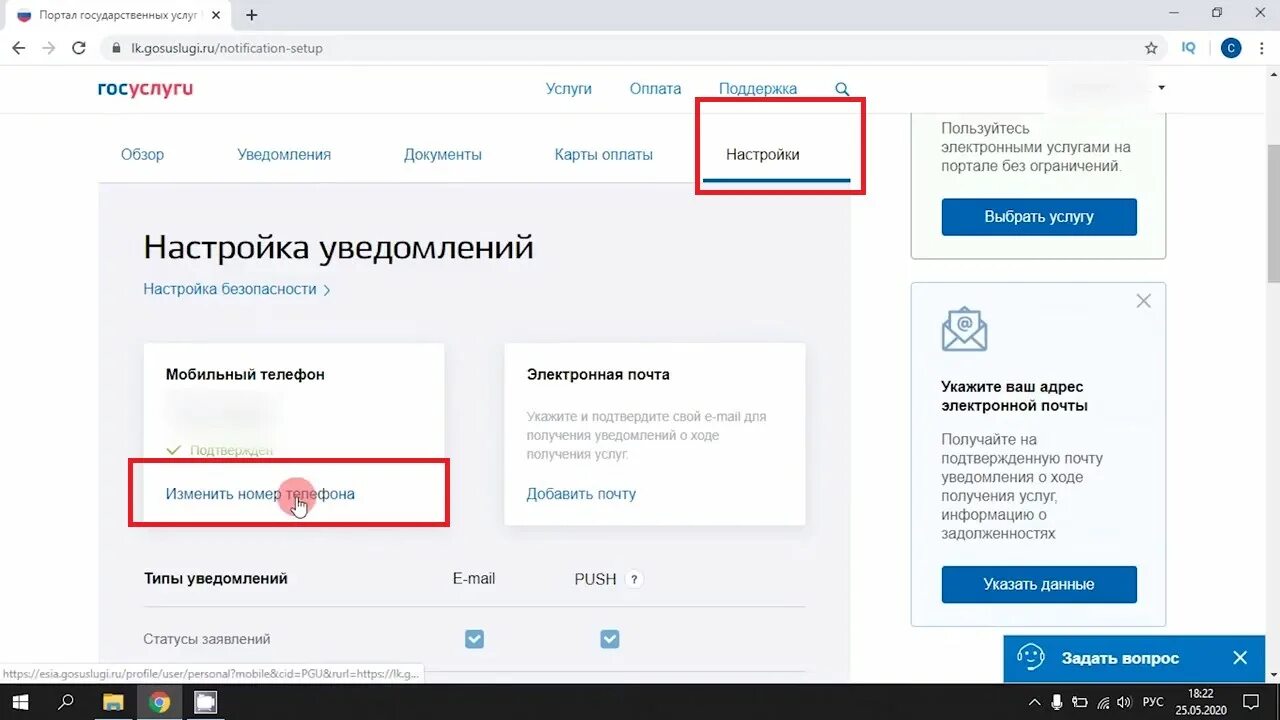The image size is (1280, 720).
Task: Switch to the Документы tab
Action: pos(443,155)
